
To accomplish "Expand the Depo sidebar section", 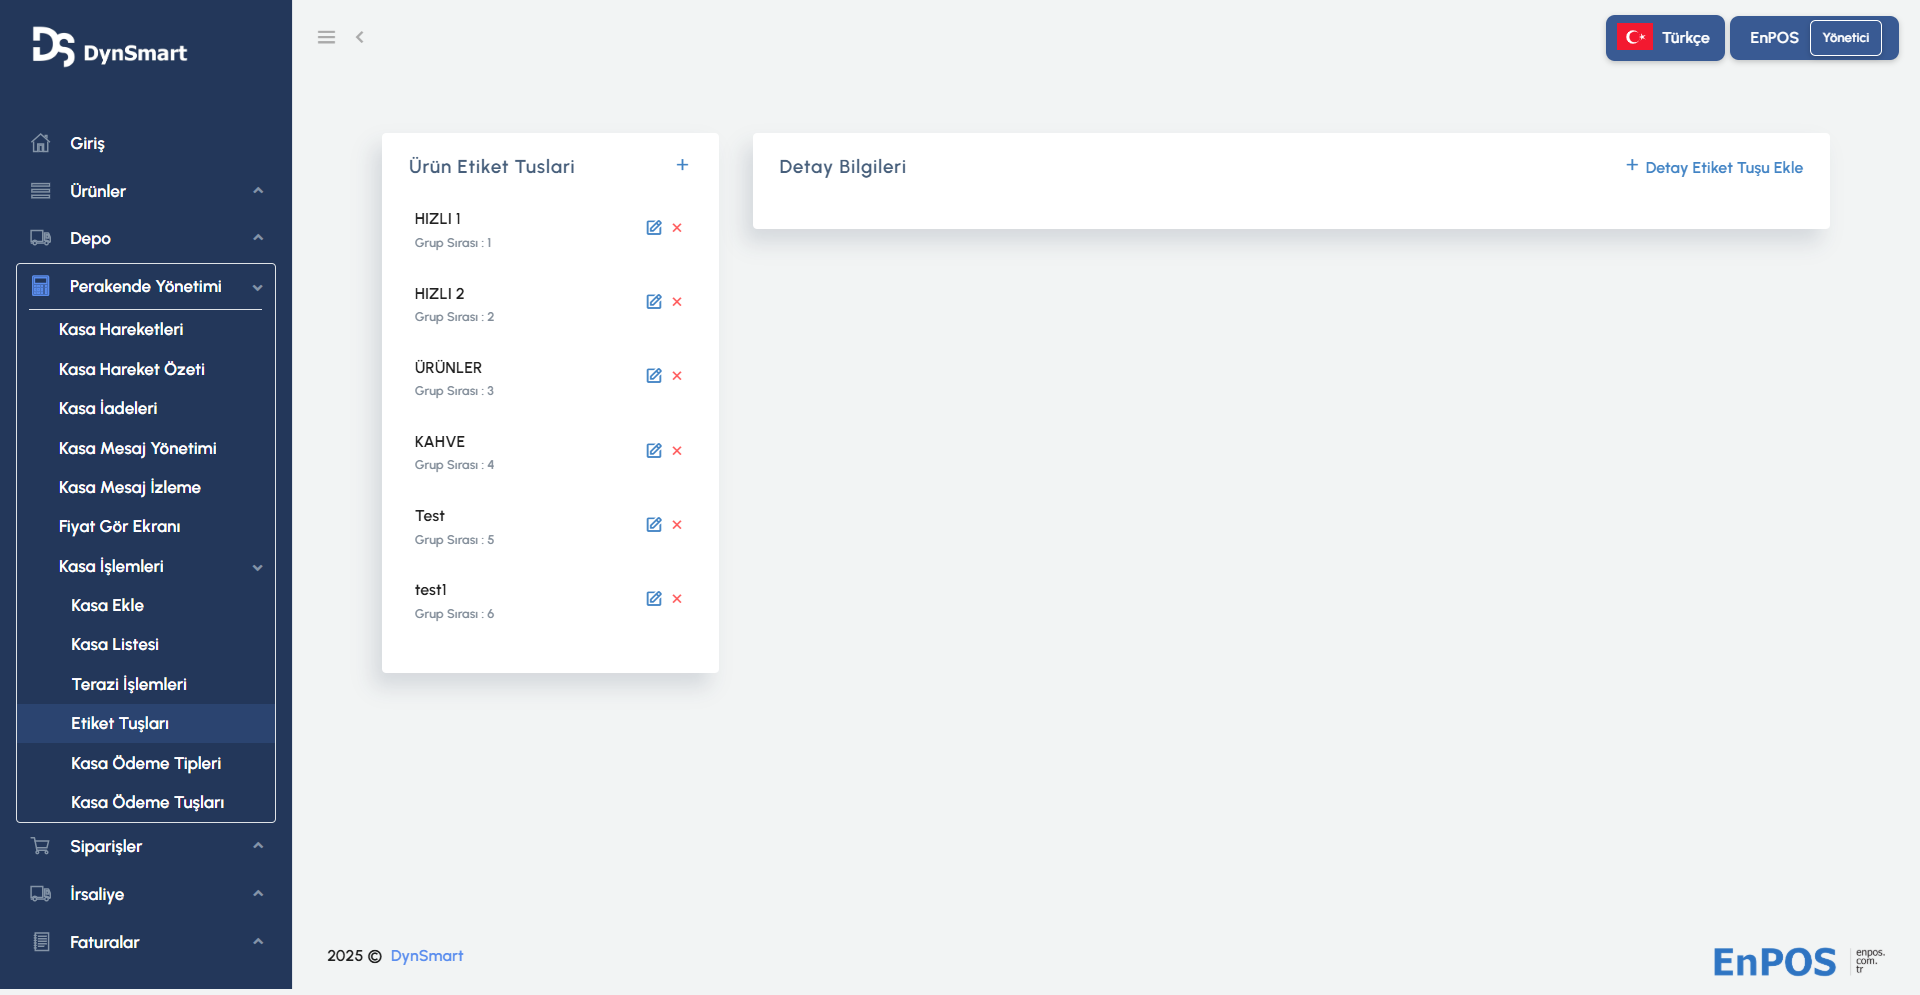I will (146, 238).
